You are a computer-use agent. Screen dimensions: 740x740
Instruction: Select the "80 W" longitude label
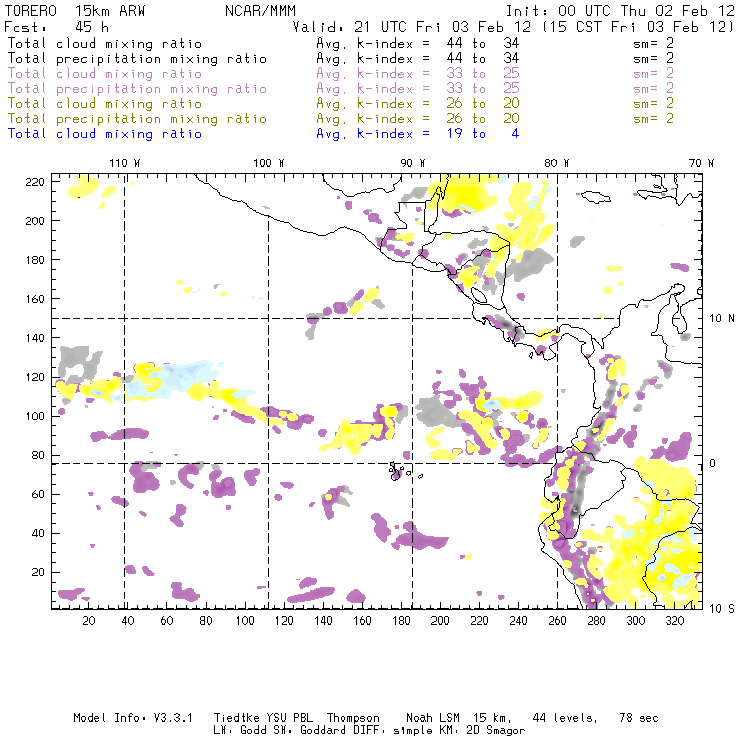click(x=556, y=163)
